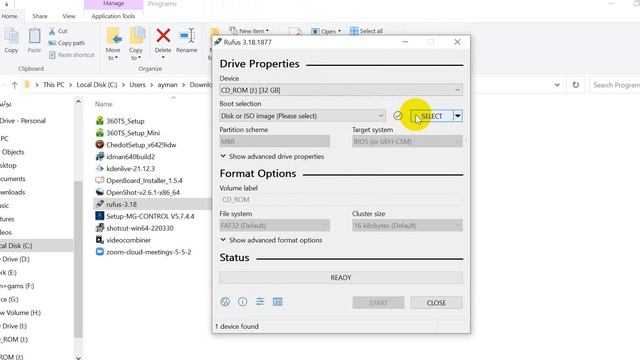Show Rufus about information icon
The image size is (640, 360).
point(242,302)
